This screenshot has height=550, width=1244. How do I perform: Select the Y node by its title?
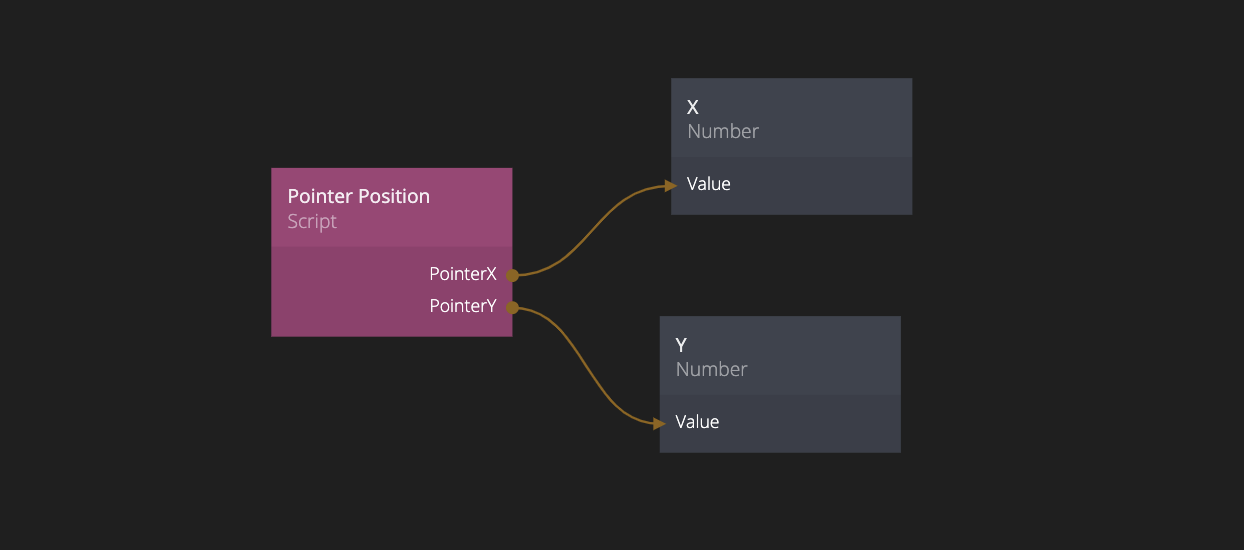pos(681,345)
